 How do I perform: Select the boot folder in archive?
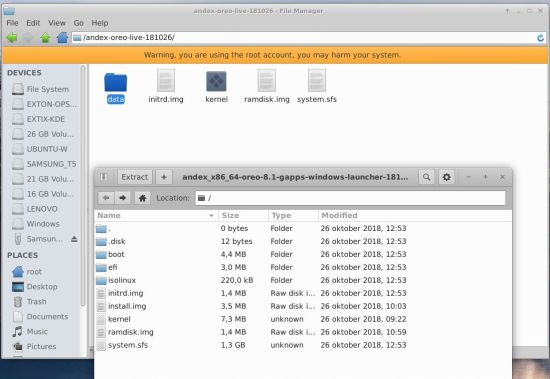click(303, 254)
